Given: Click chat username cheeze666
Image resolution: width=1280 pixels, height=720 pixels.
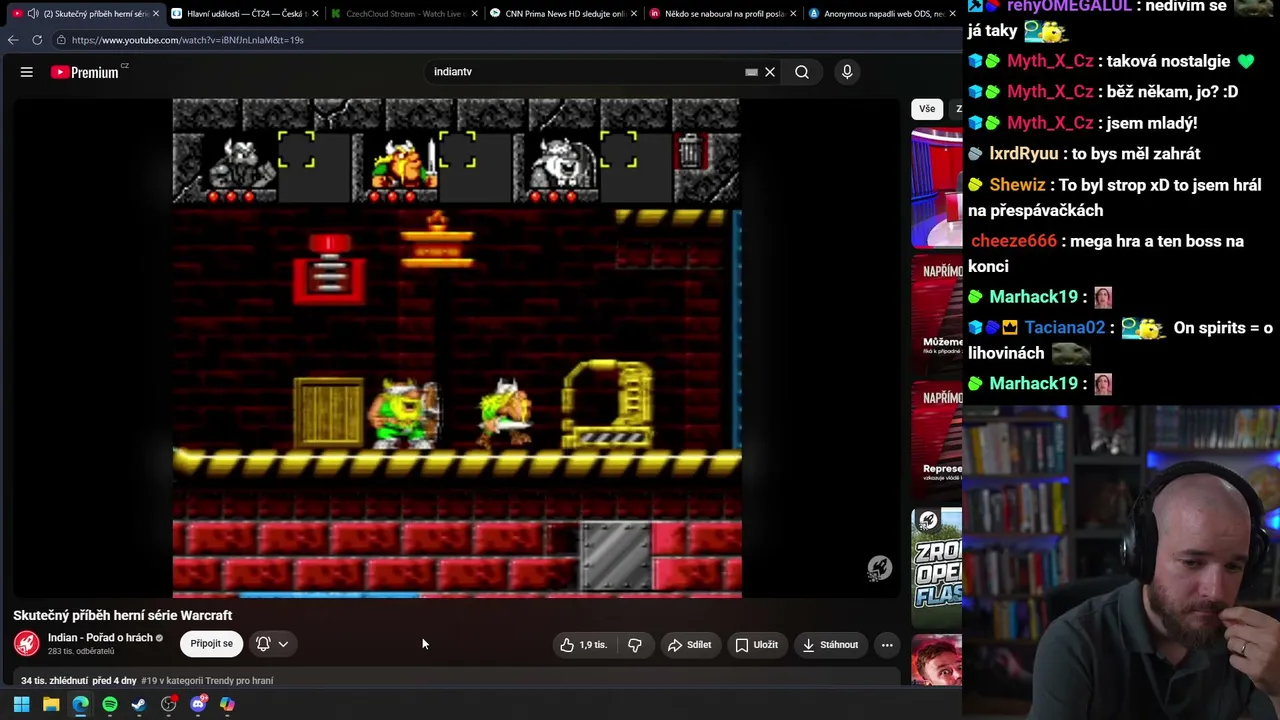Looking at the screenshot, I should [x=1013, y=241].
